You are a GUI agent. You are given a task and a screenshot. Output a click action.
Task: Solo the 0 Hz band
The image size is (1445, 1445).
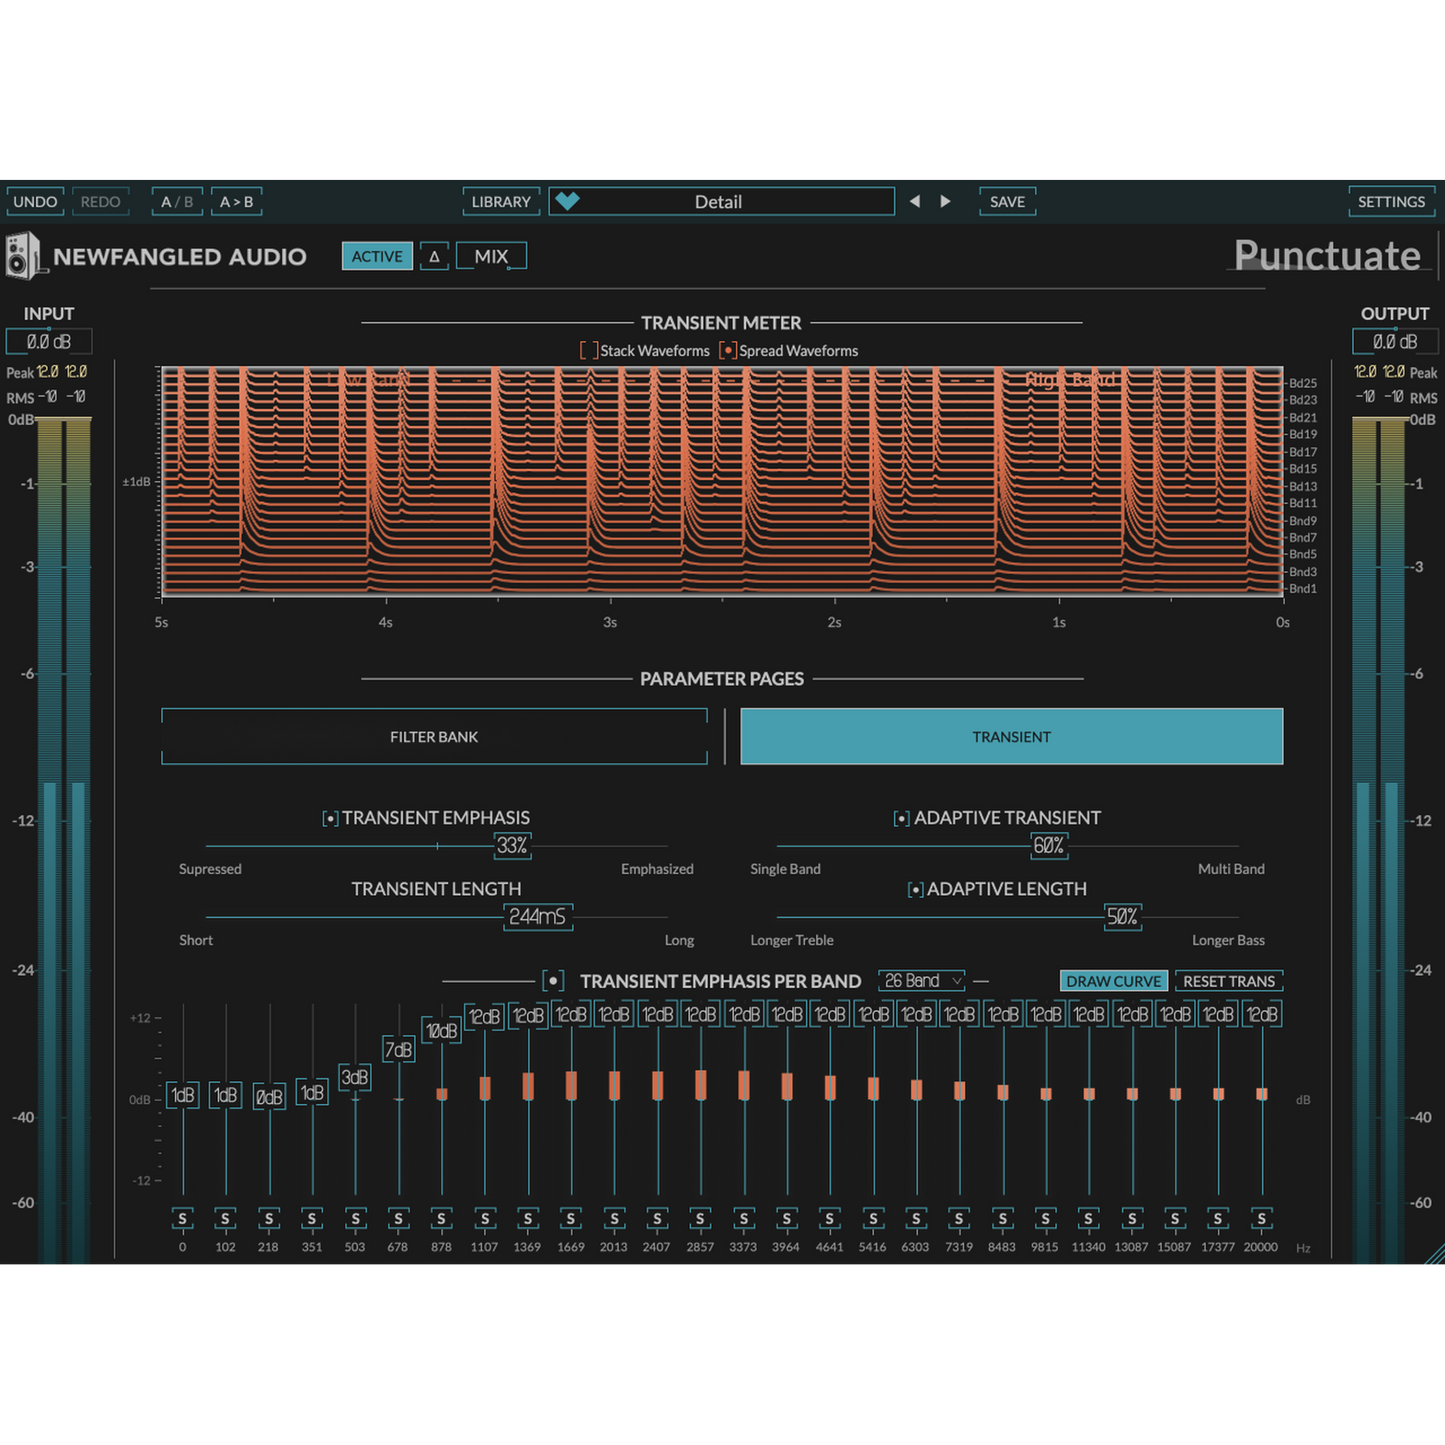pos(182,1218)
